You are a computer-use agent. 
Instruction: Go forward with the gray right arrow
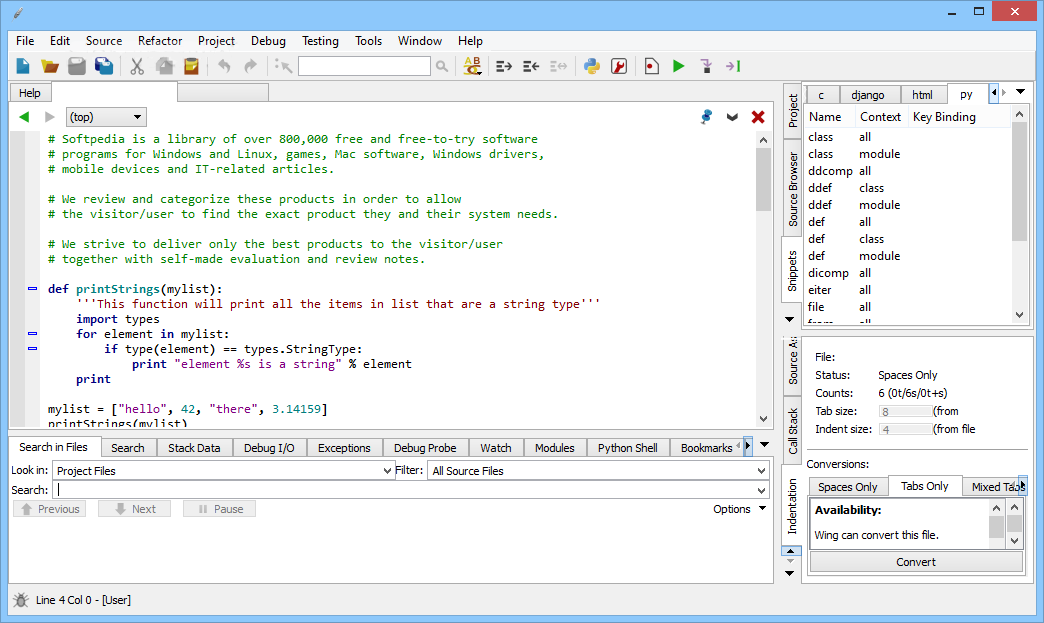point(49,117)
